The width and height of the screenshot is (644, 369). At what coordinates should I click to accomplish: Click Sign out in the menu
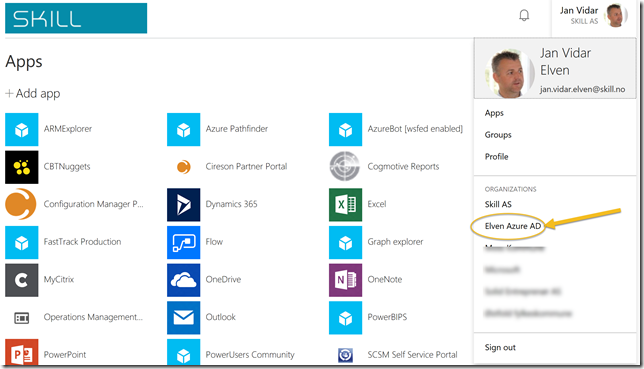click(500, 348)
